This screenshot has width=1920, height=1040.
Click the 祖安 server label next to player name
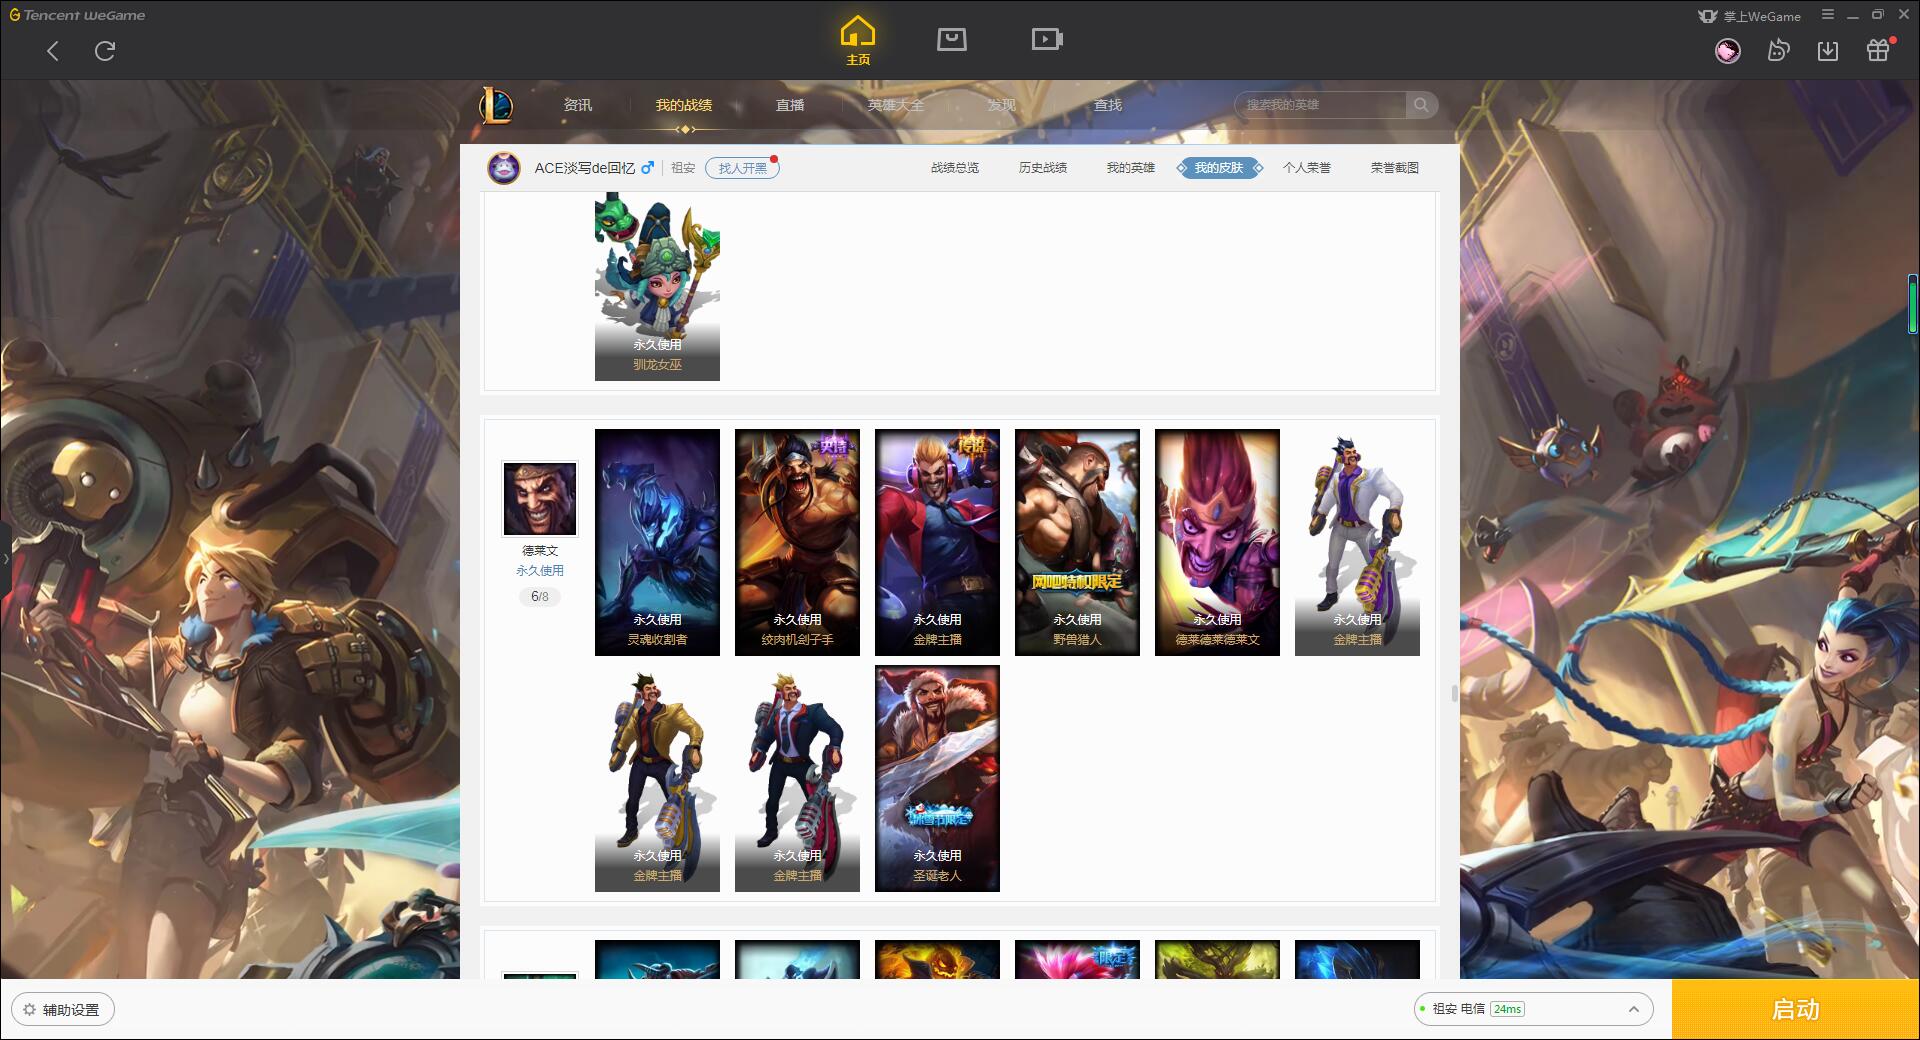pos(683,168)
